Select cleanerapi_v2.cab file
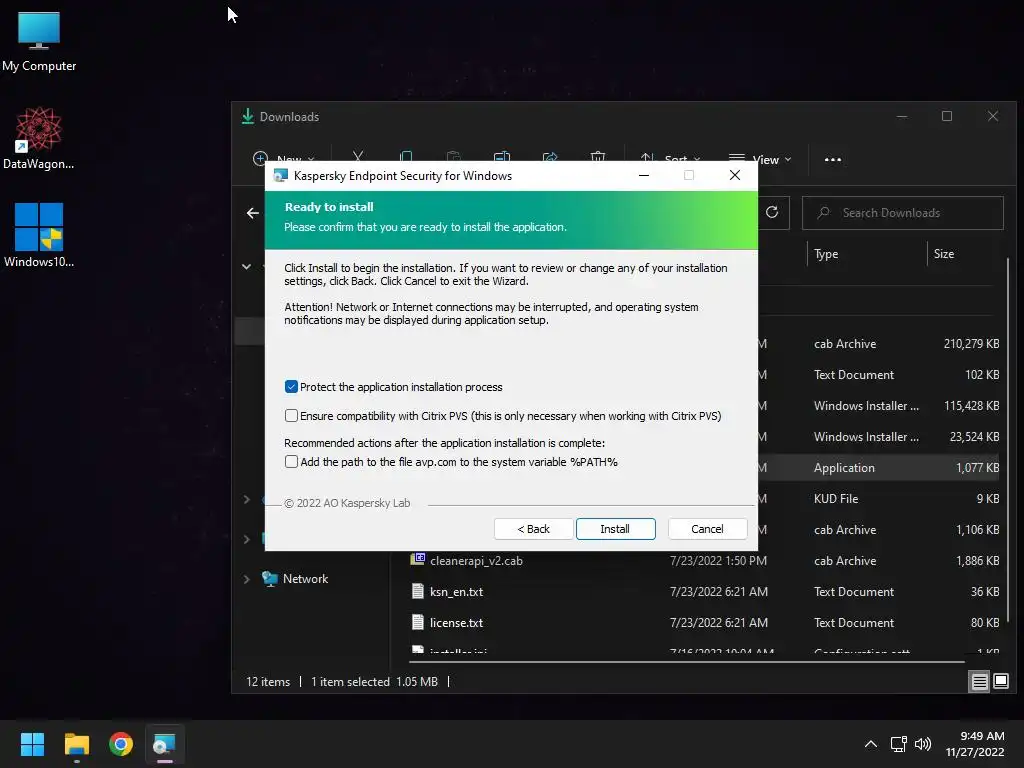Screen dimensions: 1024x768 tap(476, 560)
